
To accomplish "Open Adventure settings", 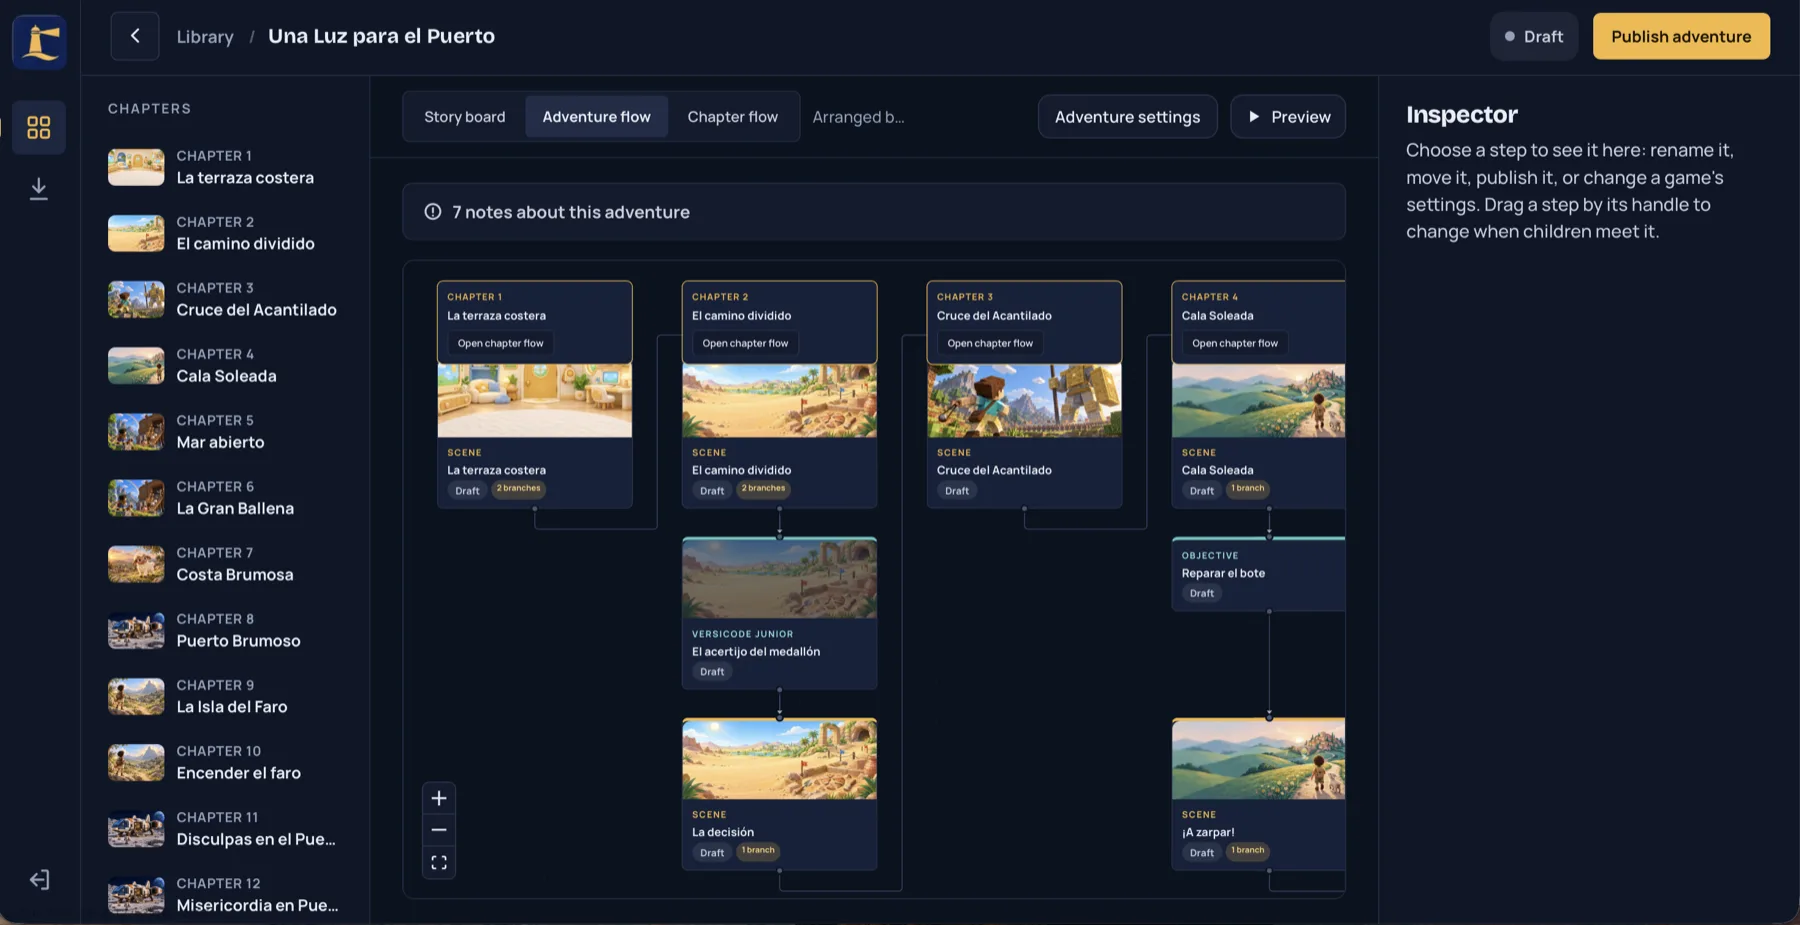I will tap(1128, 117).
